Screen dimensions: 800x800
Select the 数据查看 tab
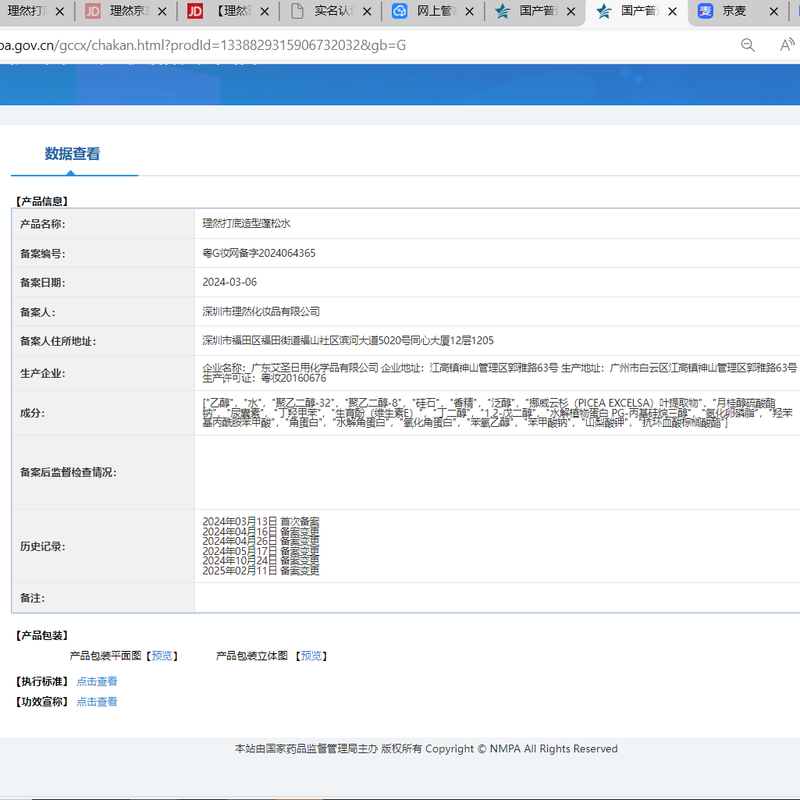(x=72, y=154)
